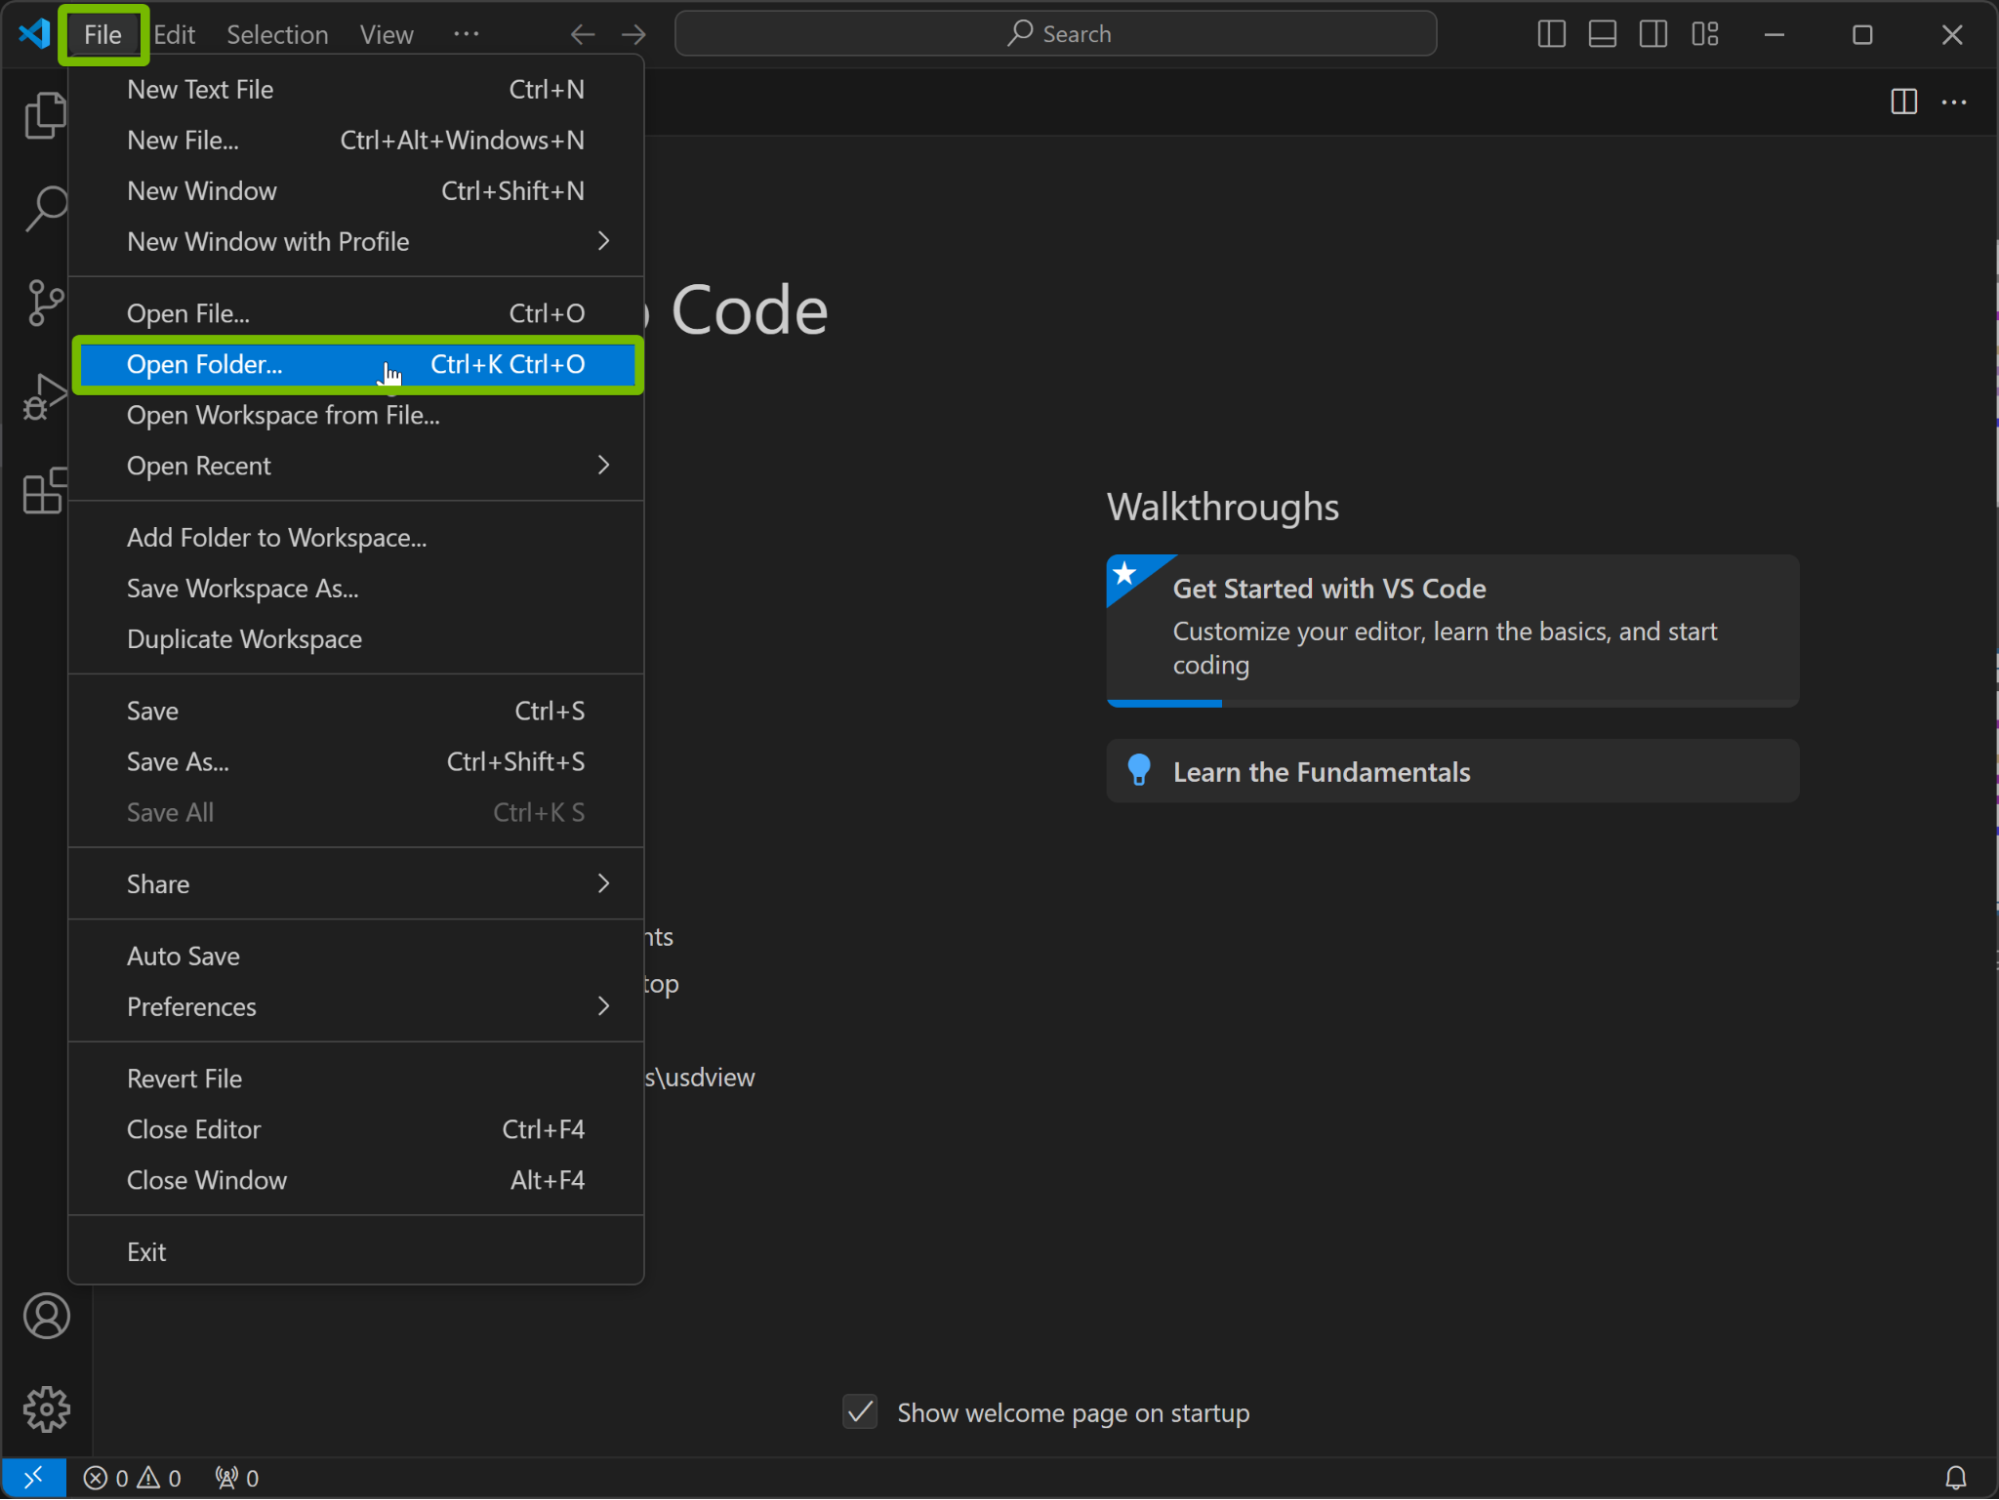Open the Extensions view

coord(45,490)
